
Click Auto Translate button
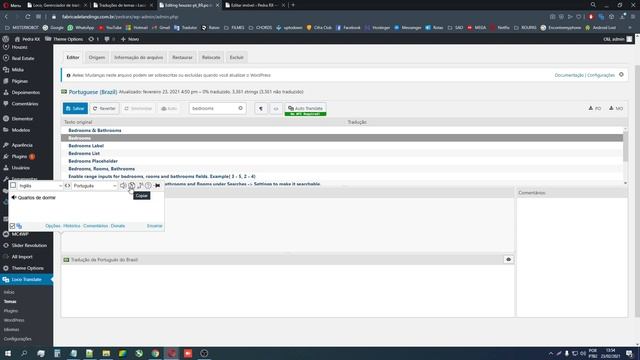306,108
